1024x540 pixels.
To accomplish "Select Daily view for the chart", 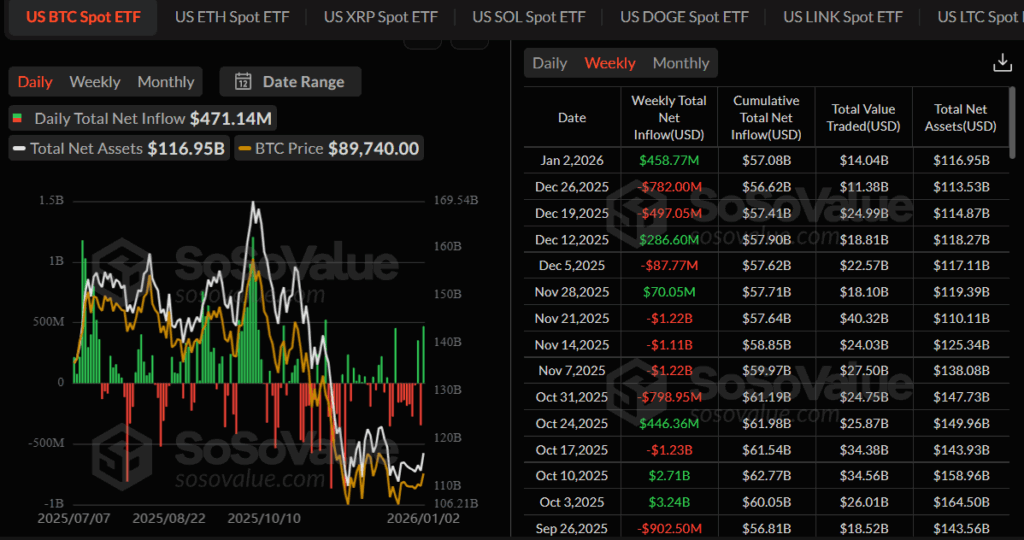I will 35,82.
